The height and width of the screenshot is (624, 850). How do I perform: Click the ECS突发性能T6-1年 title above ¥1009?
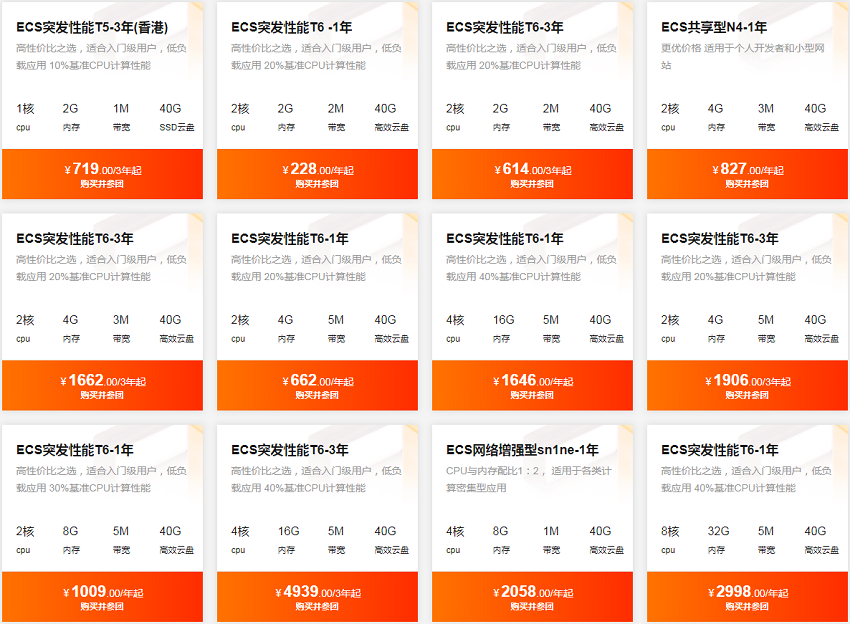(75, 450)
